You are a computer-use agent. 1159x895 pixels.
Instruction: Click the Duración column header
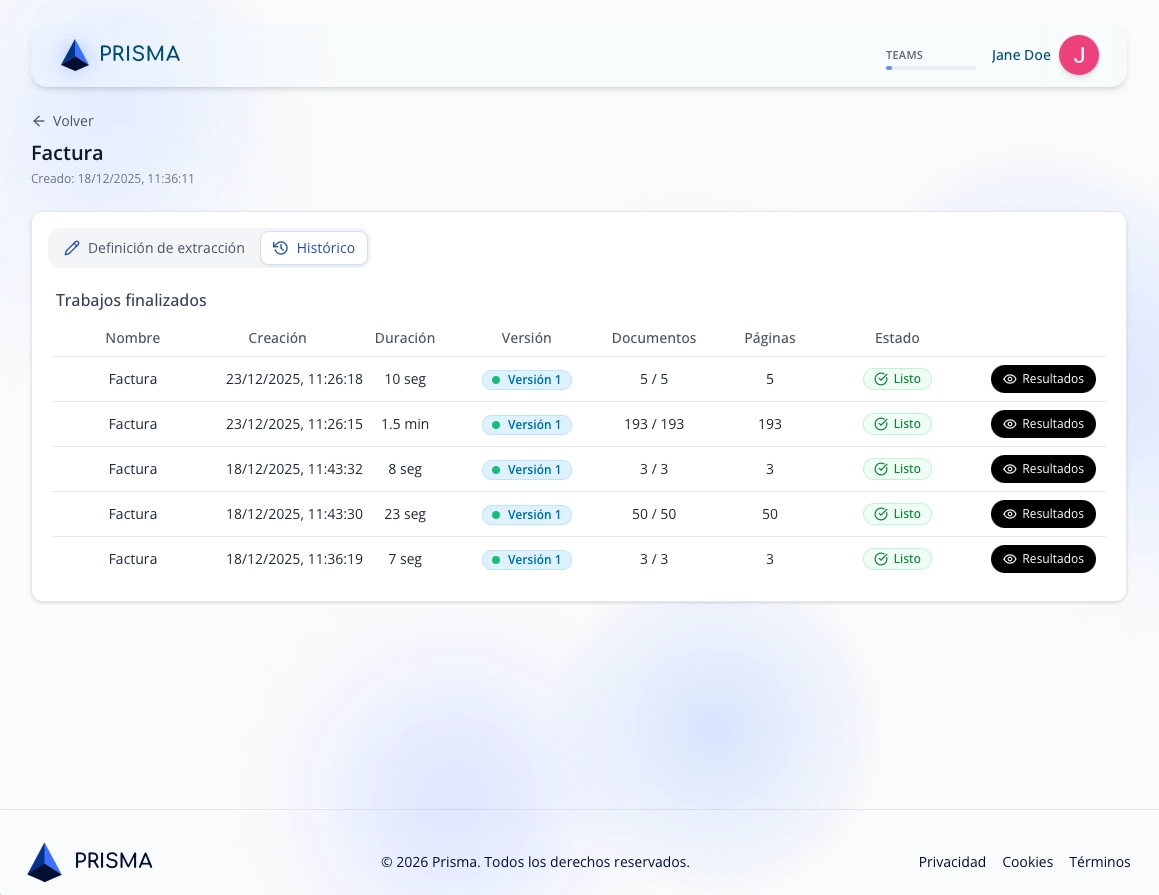405,338
